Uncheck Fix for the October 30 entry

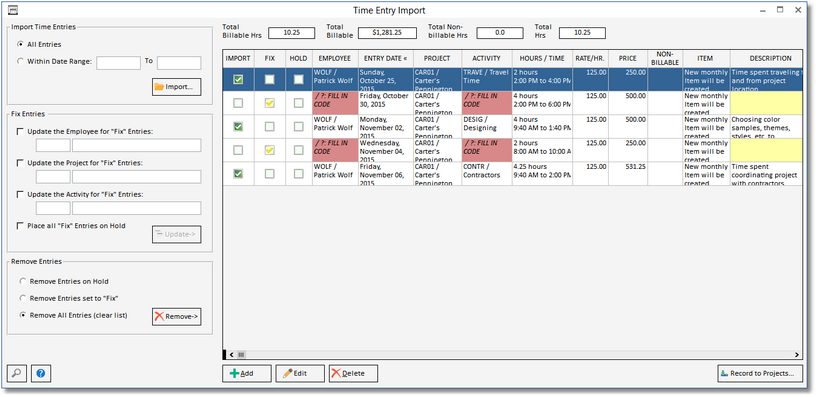click(269, 103)
